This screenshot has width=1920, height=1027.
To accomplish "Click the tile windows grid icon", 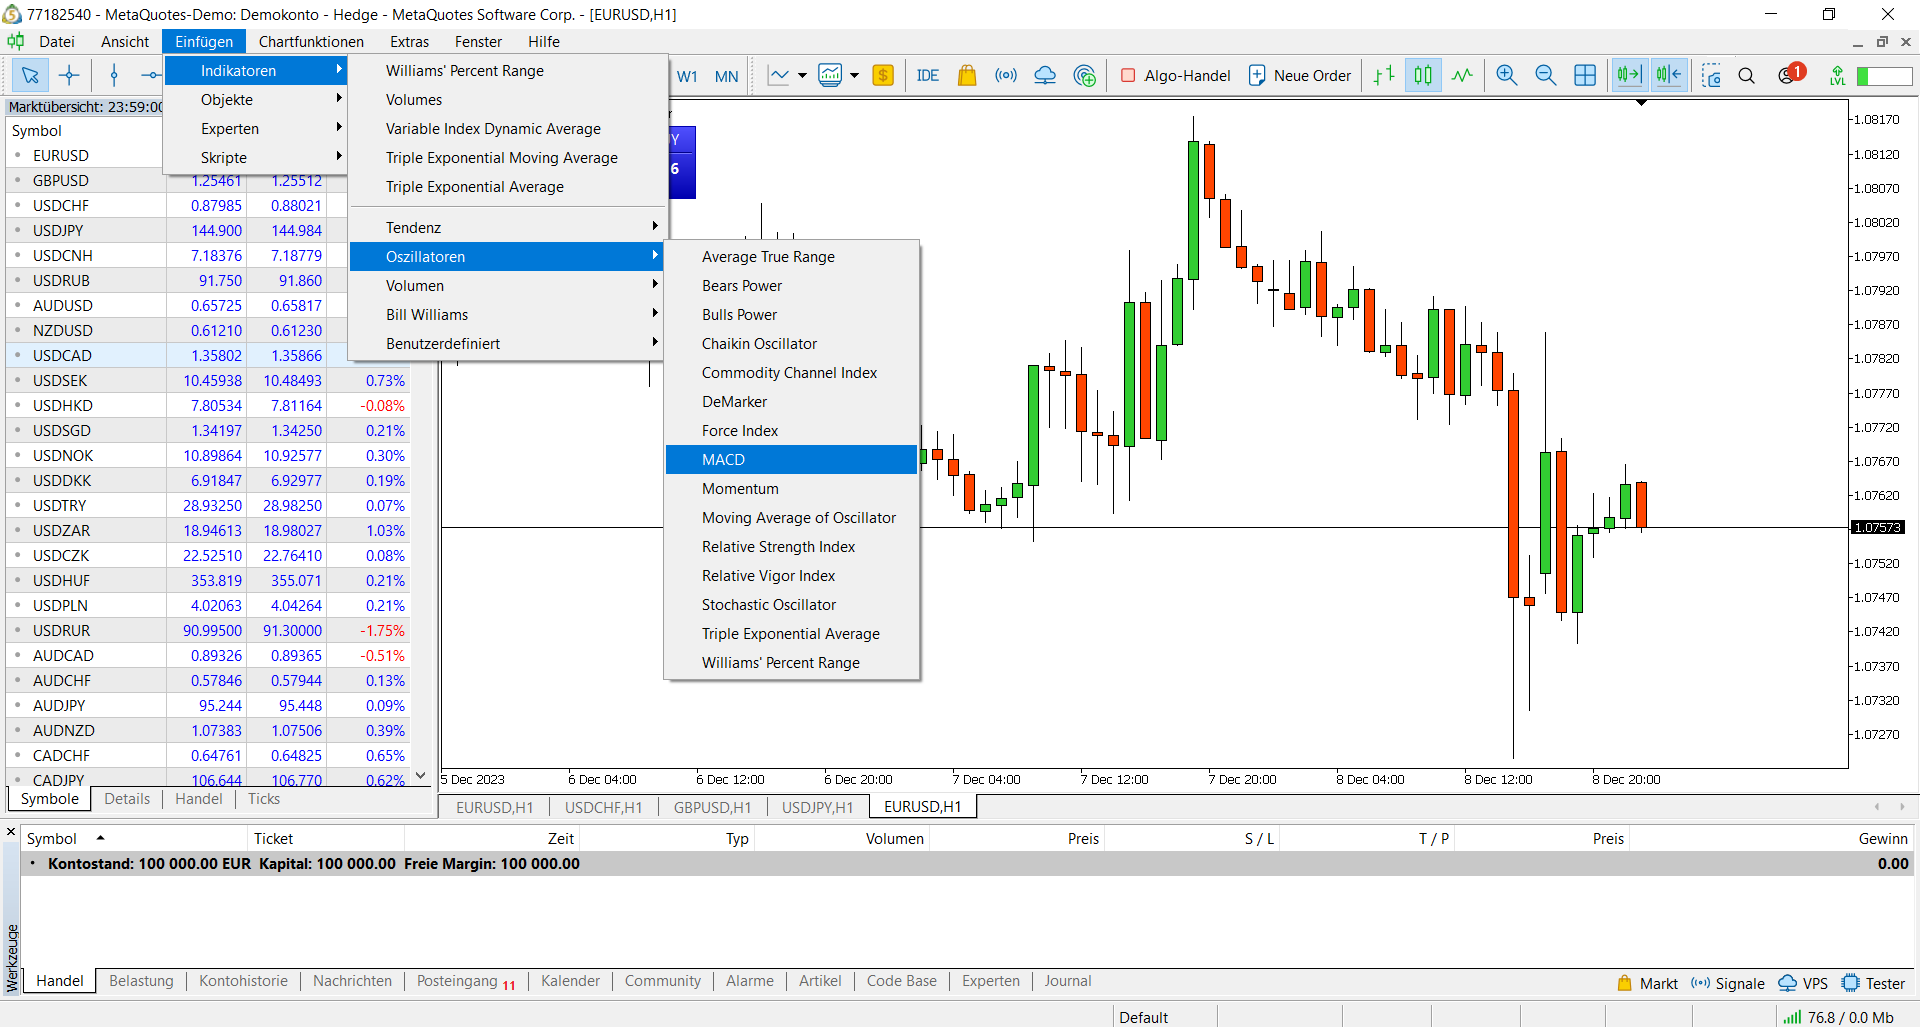I will pyautogui.click(x=1585, y=75).
